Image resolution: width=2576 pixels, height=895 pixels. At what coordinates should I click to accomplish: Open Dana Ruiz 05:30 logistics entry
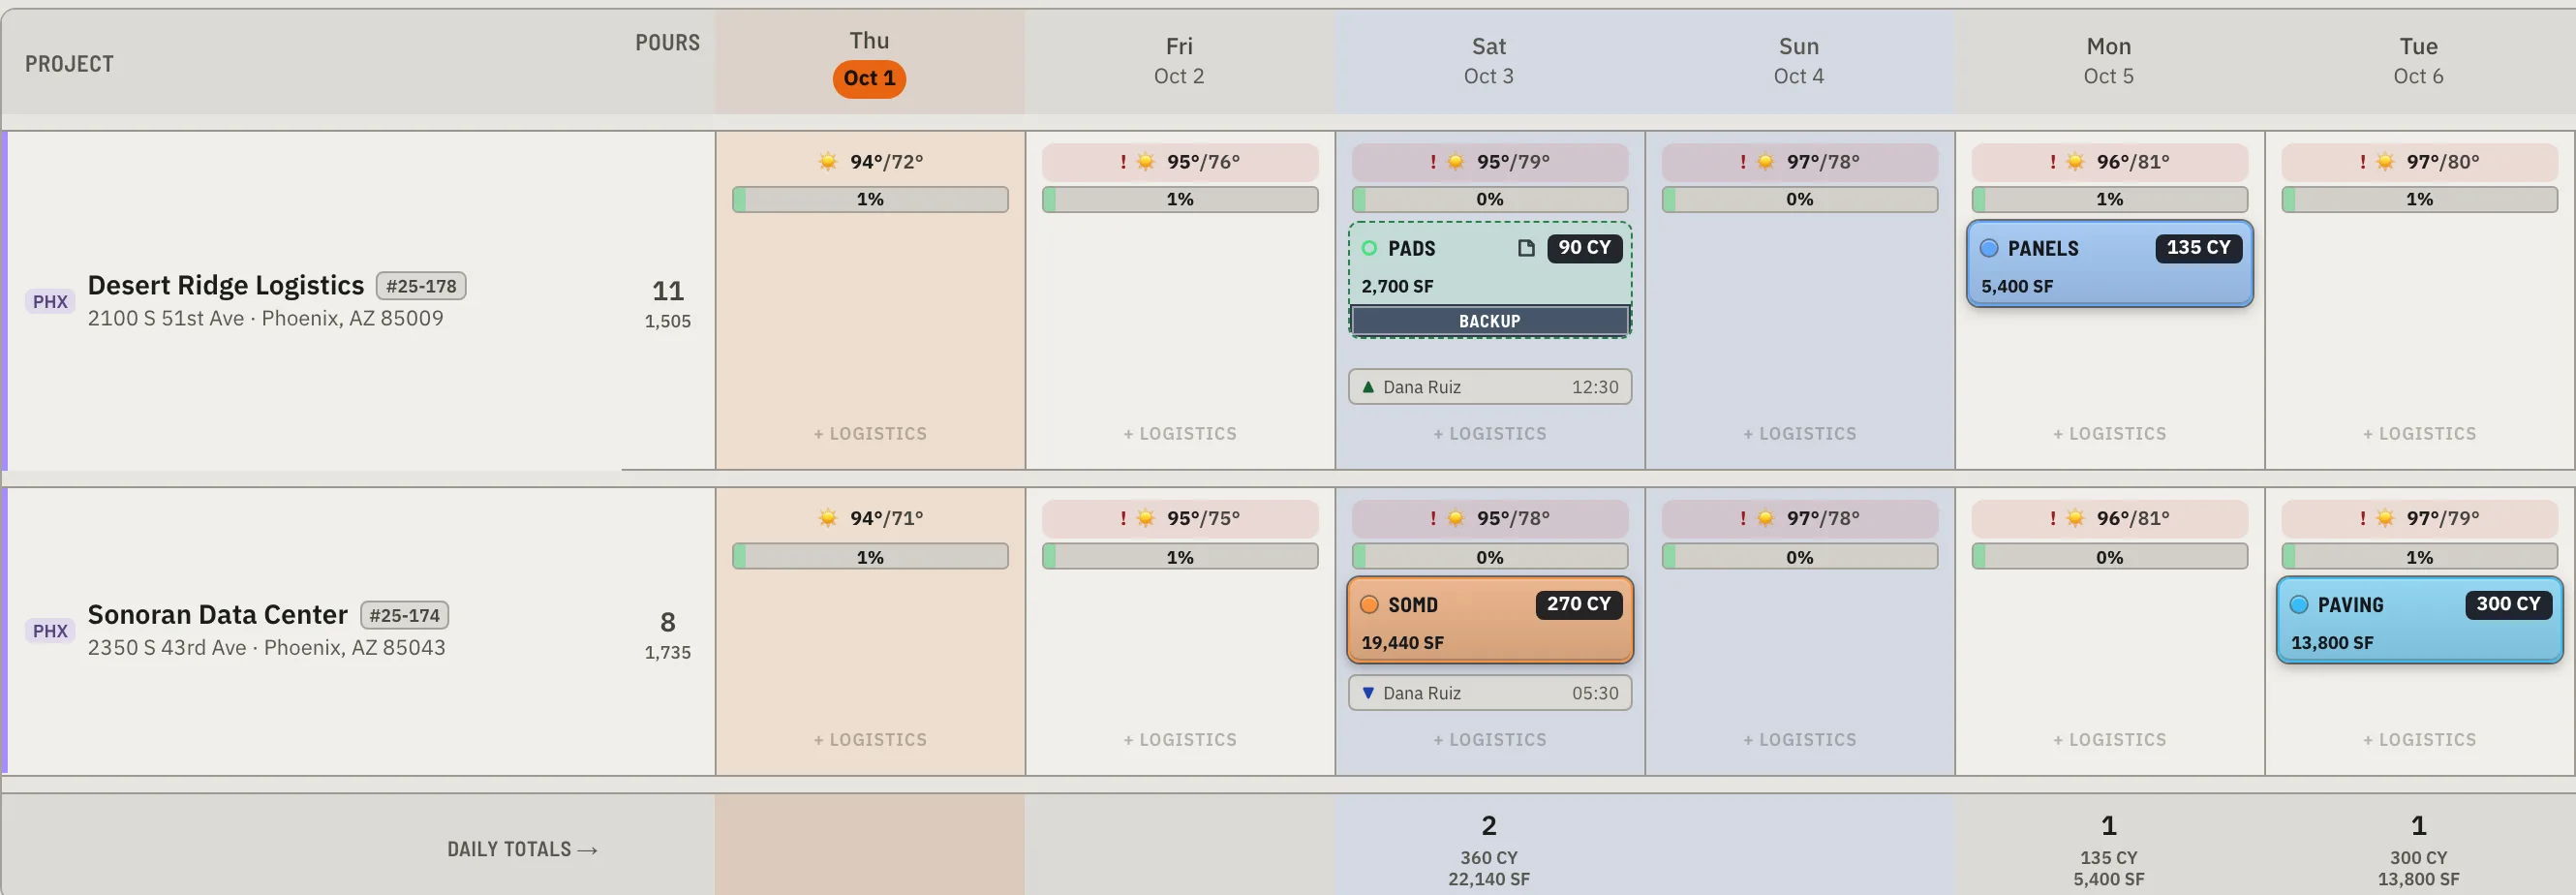click(1490, 692)
